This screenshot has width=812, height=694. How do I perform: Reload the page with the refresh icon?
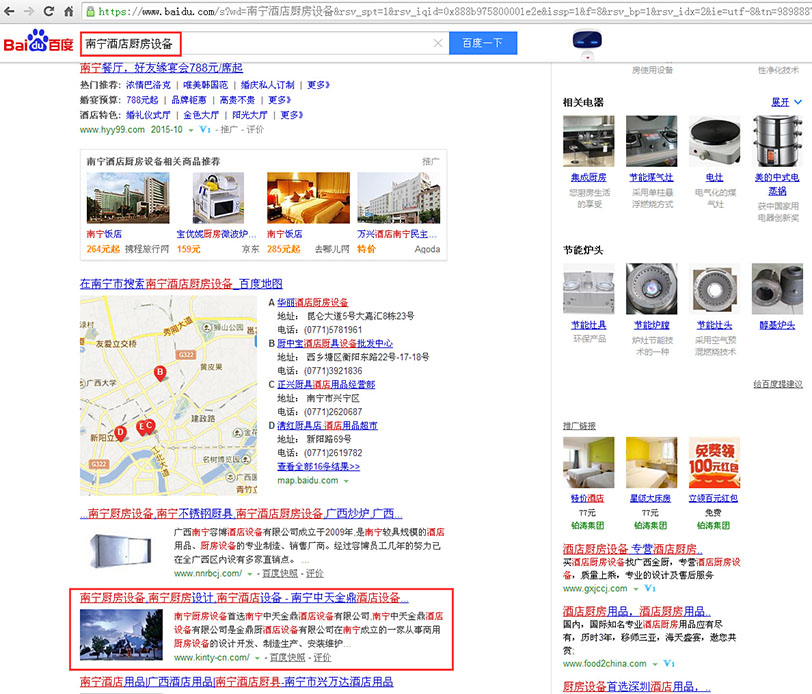(49, 11)
